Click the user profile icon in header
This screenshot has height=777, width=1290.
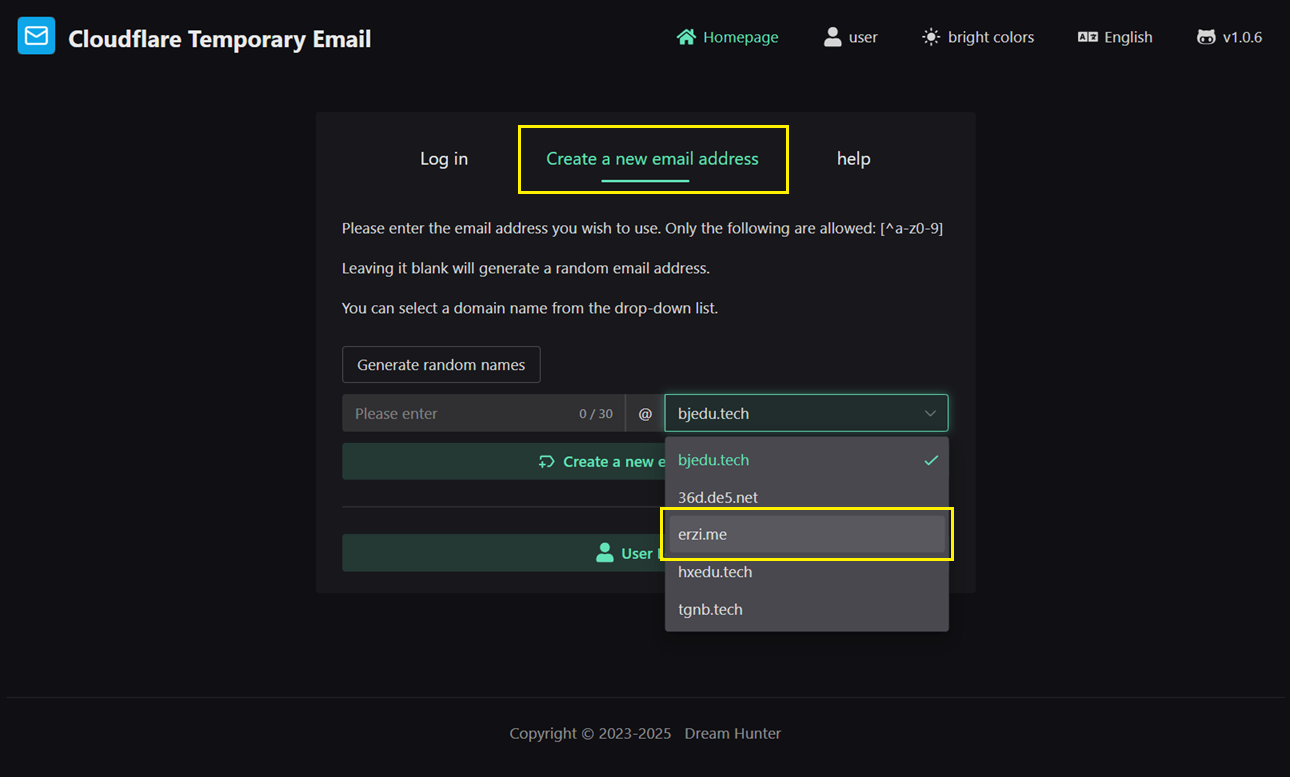click(x=832, y=37)
